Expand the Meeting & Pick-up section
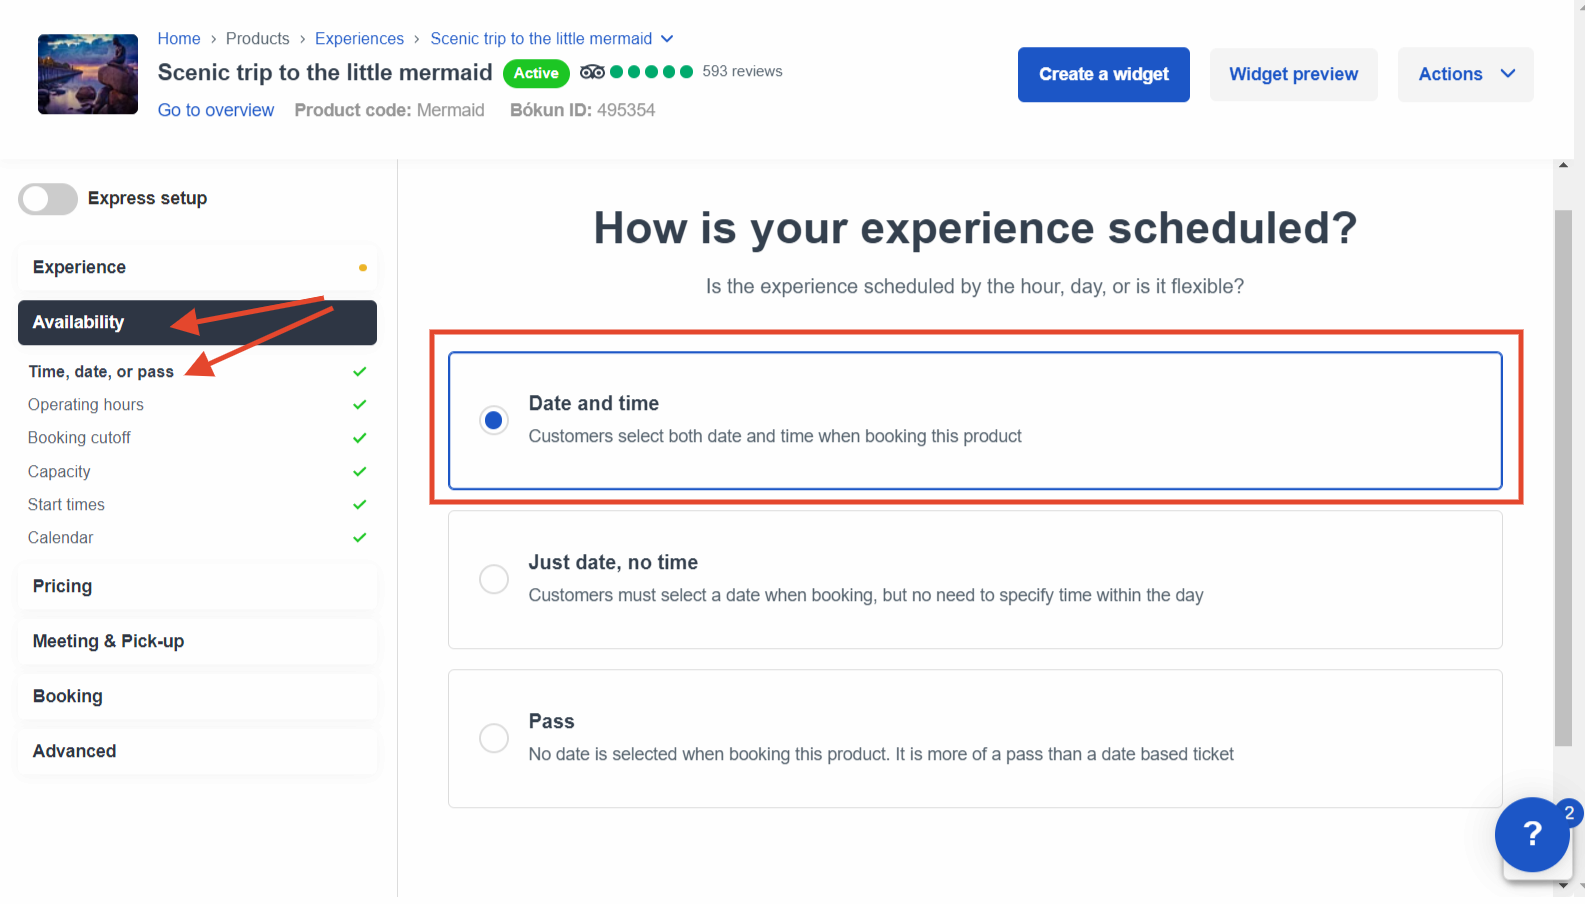1585x904 pixels. 197,641
